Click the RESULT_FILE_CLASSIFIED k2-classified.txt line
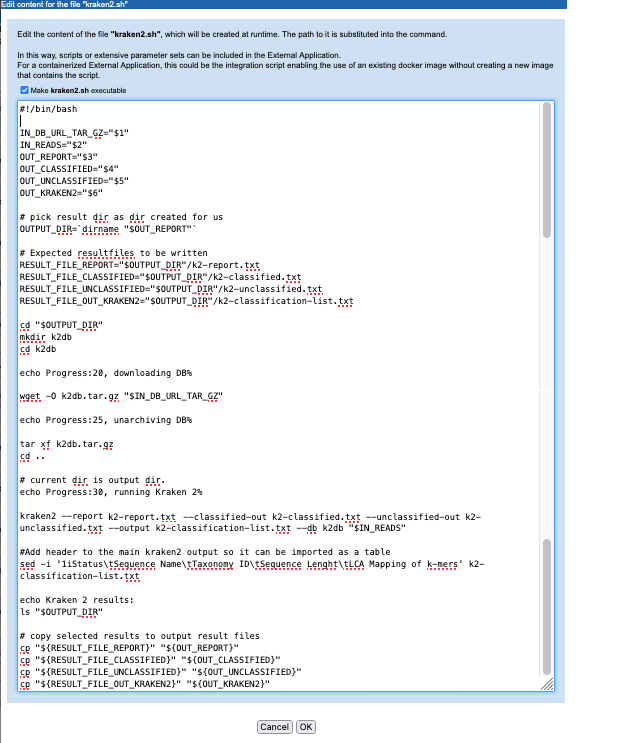This screenshot has height=743, width=639. pos(160,277)
